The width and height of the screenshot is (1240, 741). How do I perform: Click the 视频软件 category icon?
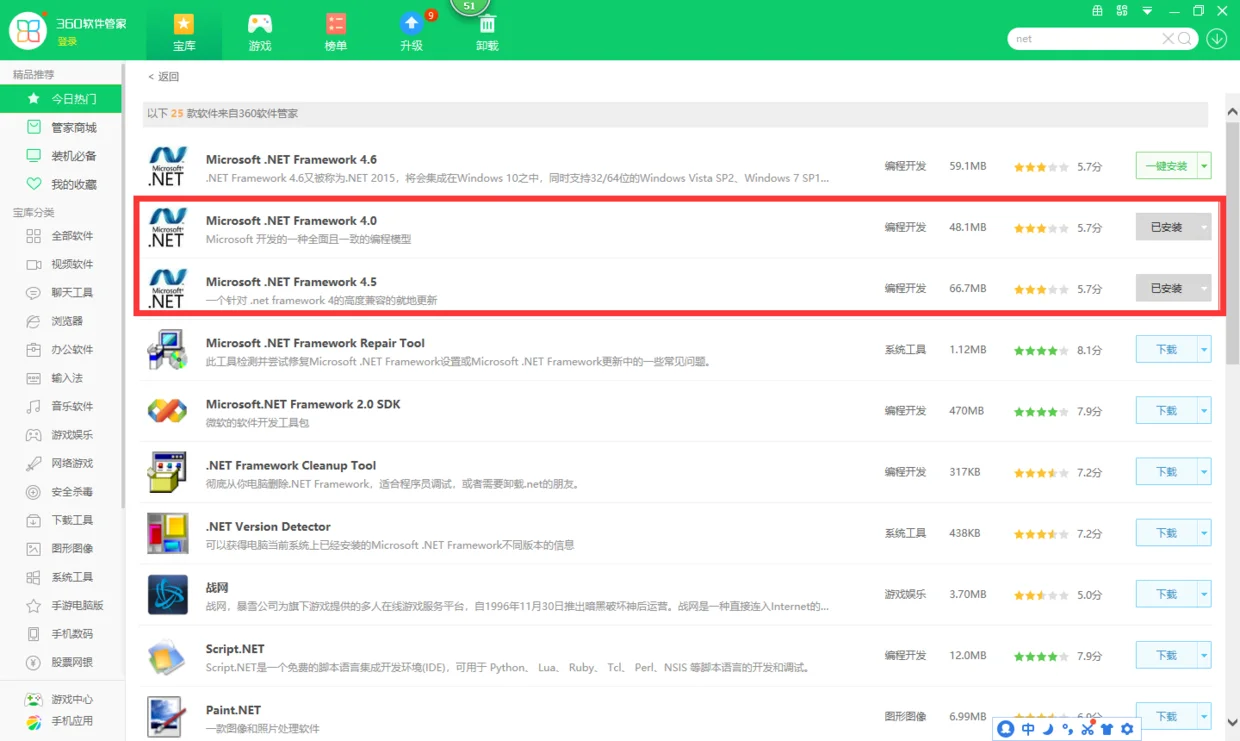tap(34, 264)
